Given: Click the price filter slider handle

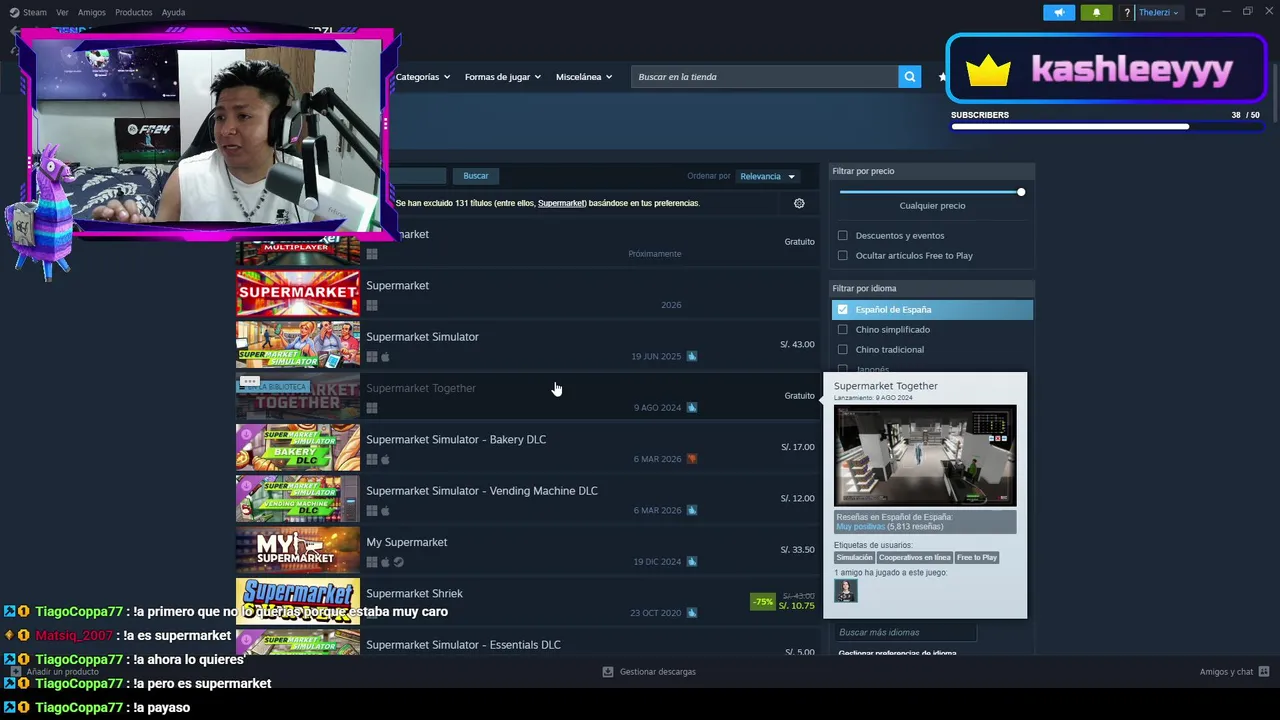Looking at the screenshot, I should click(x=1021, y=192).
